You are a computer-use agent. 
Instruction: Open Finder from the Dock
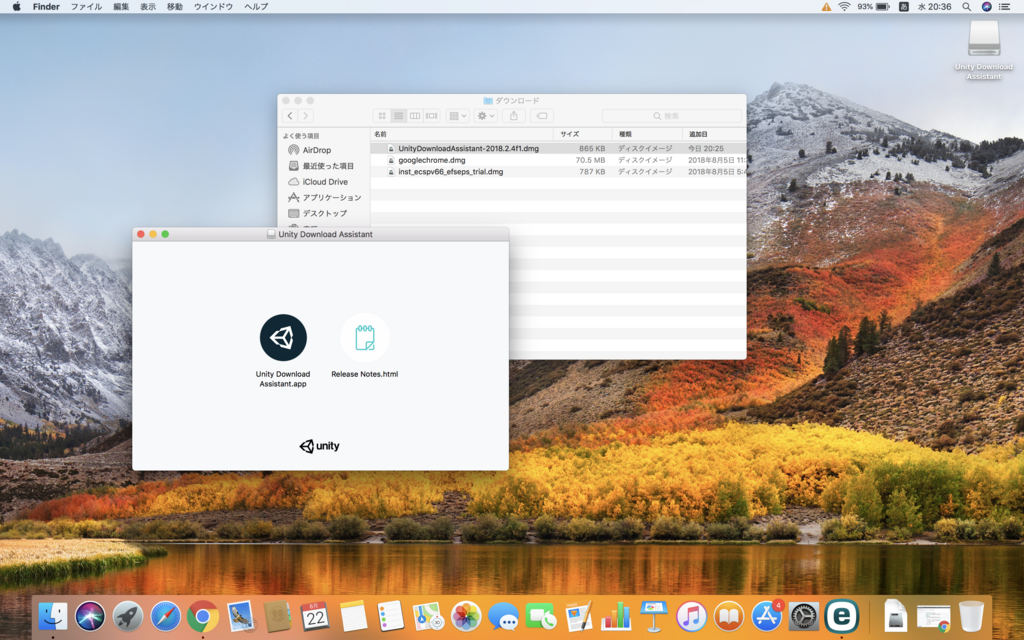53,616
